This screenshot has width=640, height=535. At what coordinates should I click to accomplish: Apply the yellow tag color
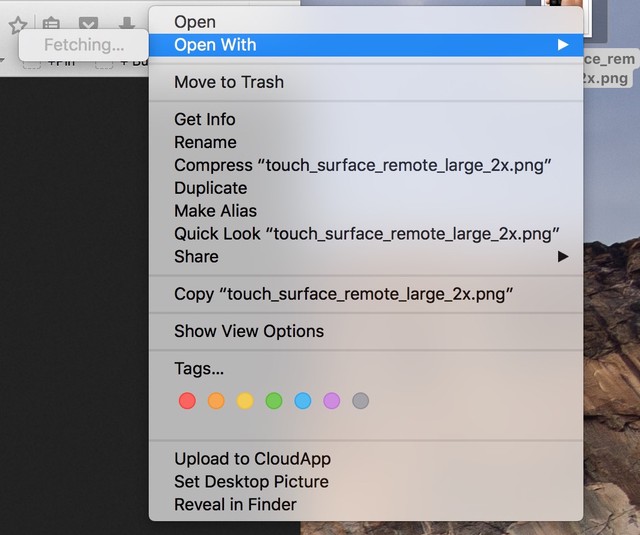[245, 401]
